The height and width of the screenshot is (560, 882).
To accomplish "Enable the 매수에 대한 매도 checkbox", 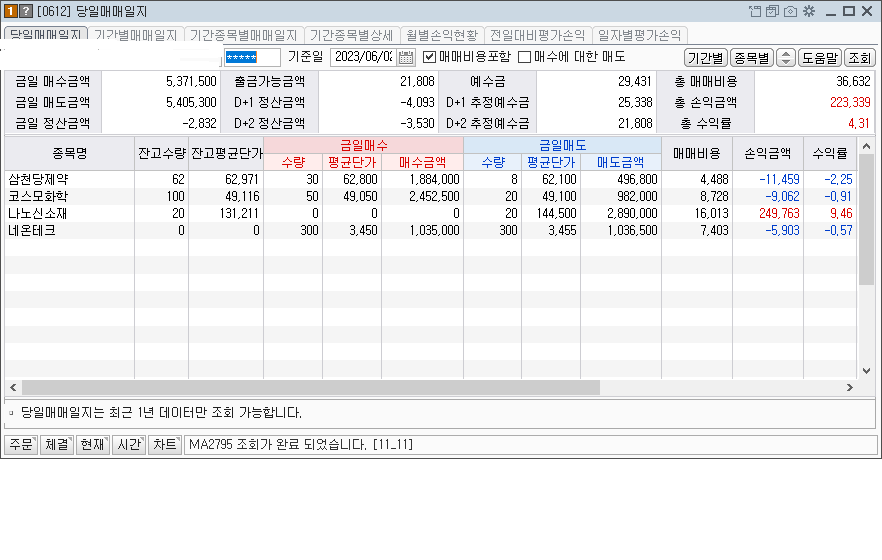I will point(524,57).
